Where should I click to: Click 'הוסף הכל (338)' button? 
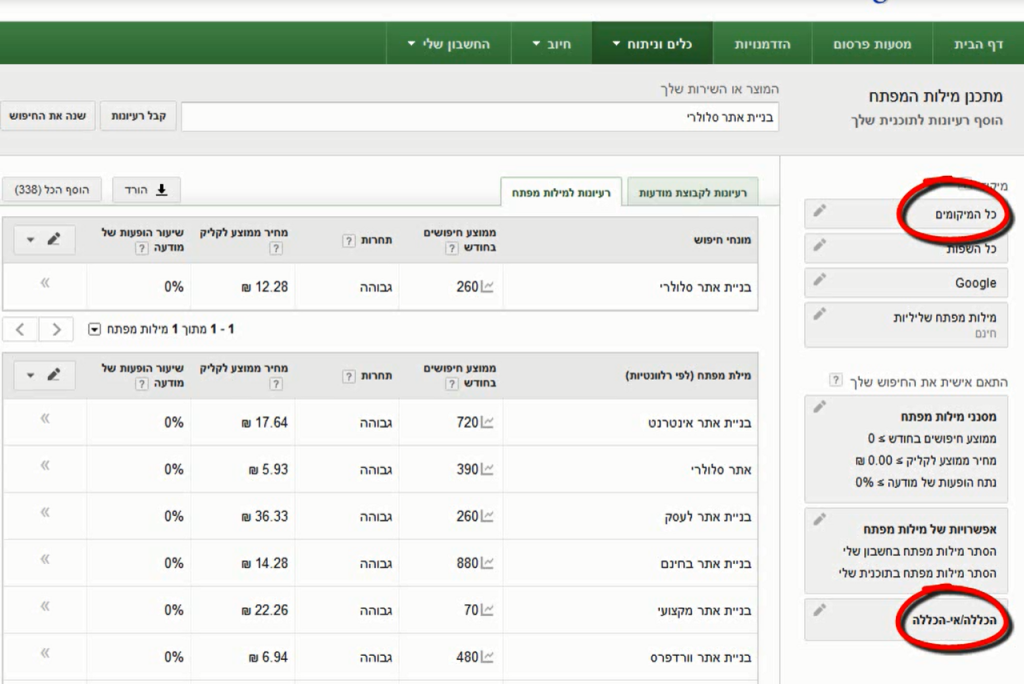52,190
